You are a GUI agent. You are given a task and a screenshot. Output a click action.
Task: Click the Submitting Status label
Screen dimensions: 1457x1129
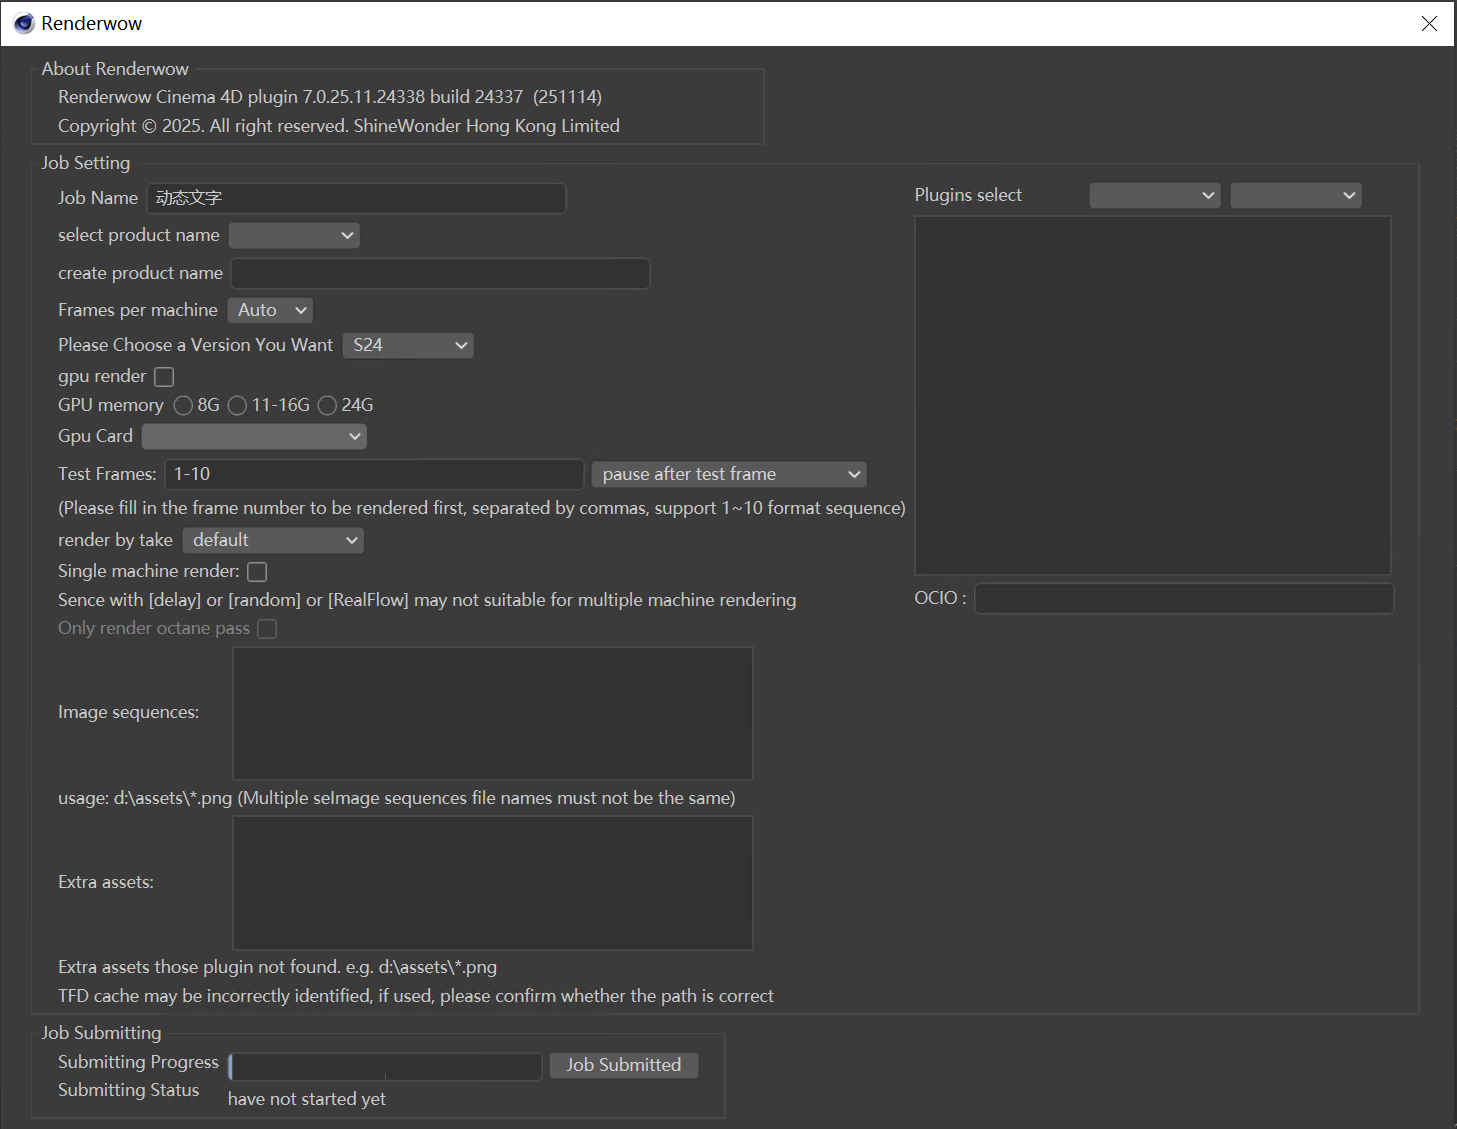[129, 1090]
